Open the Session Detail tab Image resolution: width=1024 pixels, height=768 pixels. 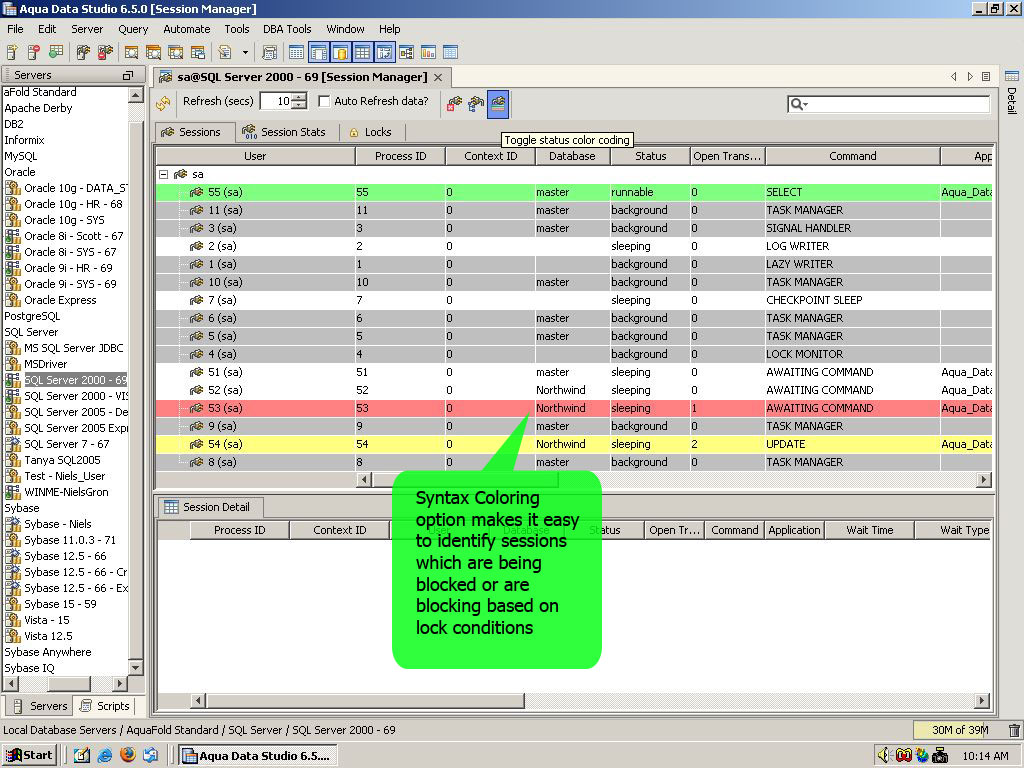[210, 507]
